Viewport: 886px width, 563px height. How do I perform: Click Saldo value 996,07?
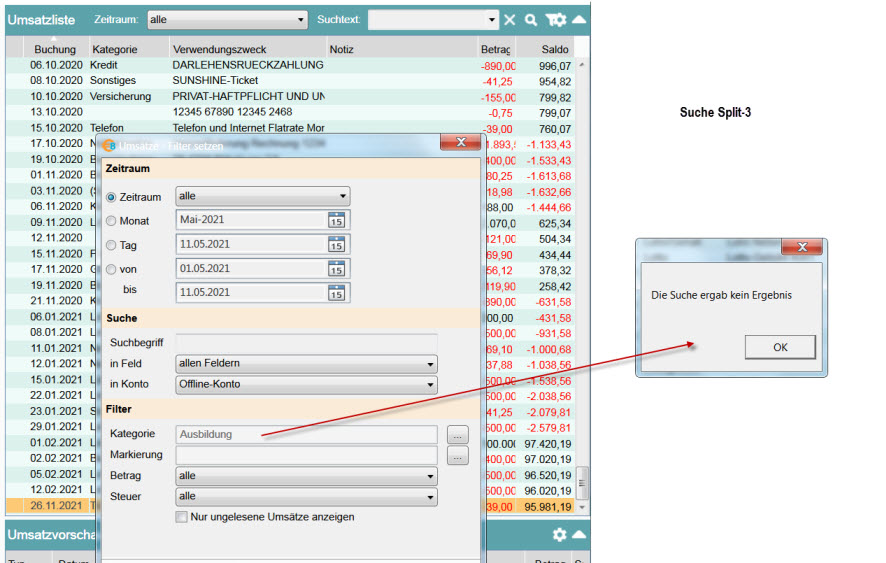pyautogui.click(x=554, y=66)
